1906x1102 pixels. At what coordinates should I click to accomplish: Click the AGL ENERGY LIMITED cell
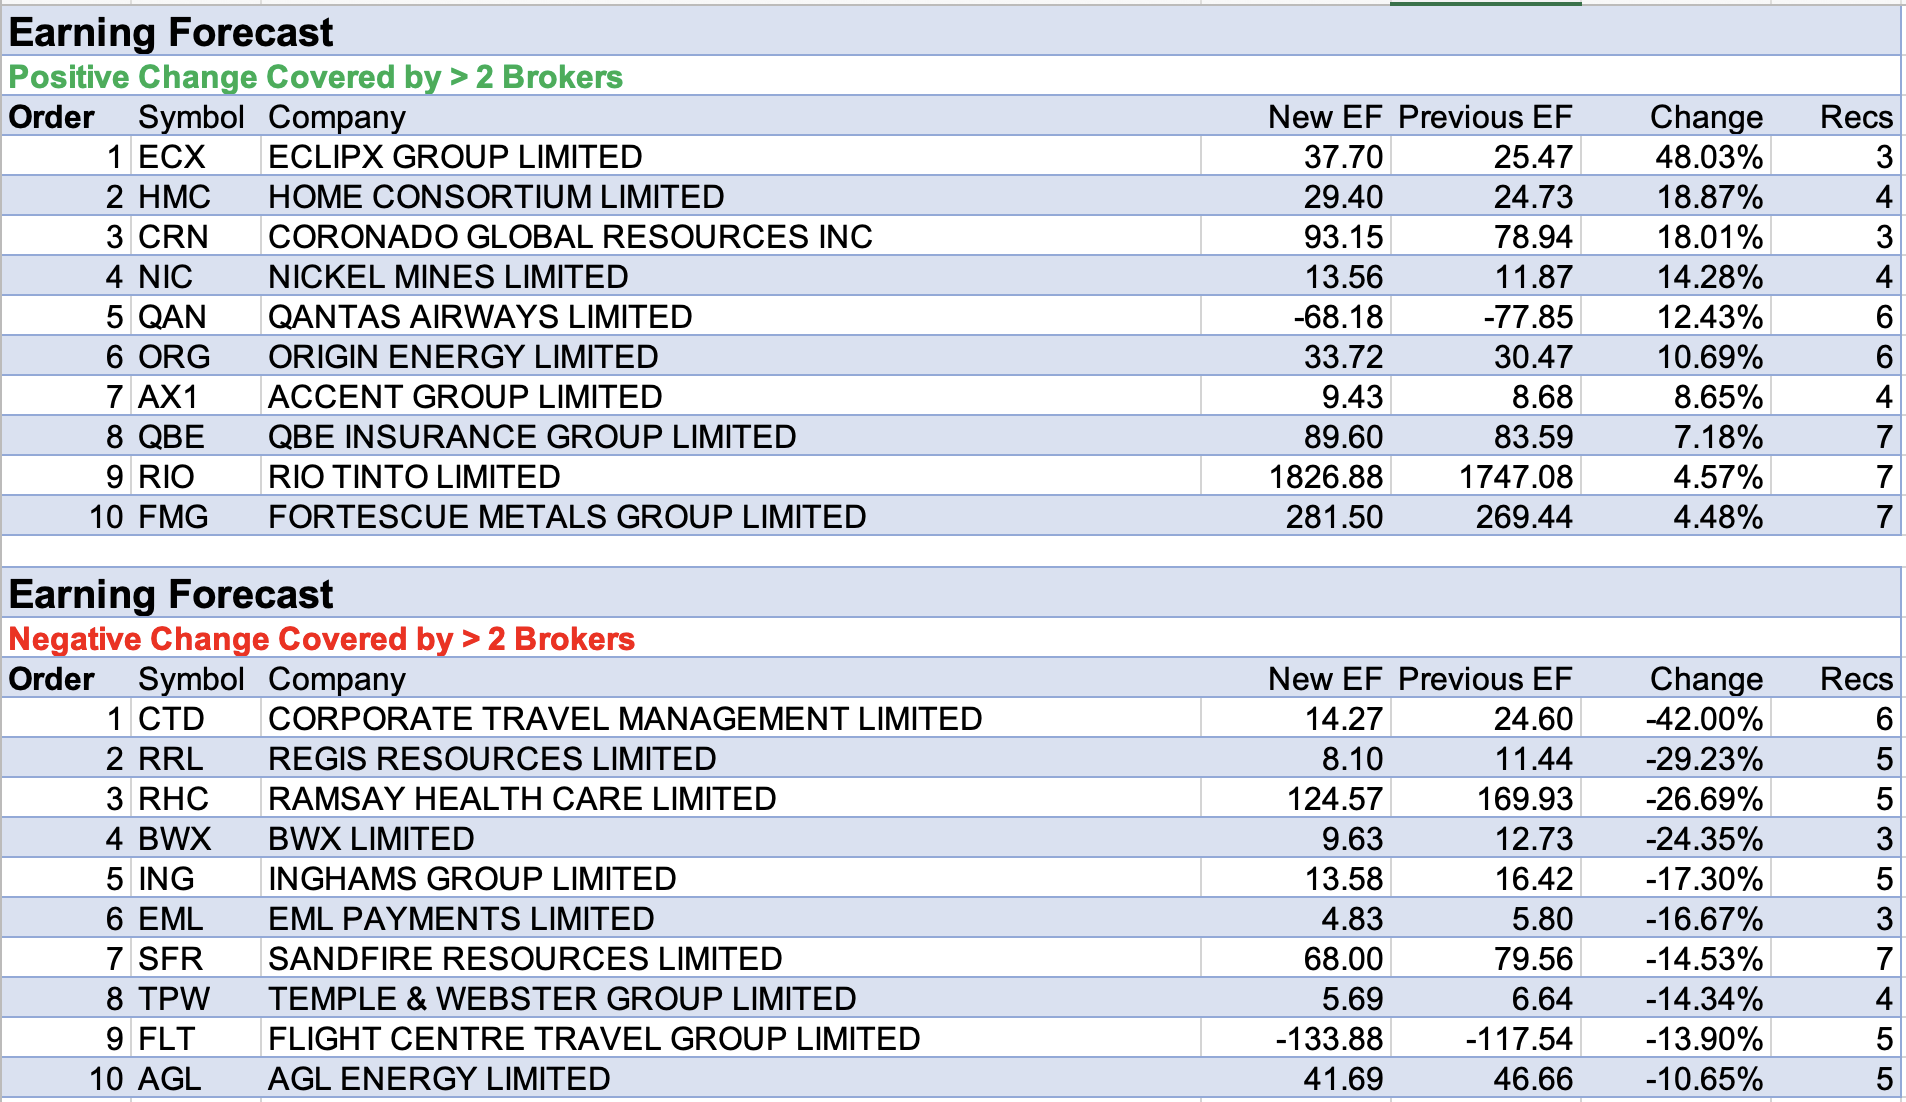pyautogui.click(x=439, y=1079)
